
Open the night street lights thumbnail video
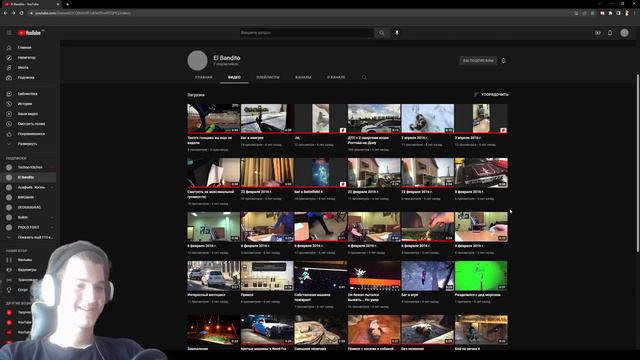point(213,330)
